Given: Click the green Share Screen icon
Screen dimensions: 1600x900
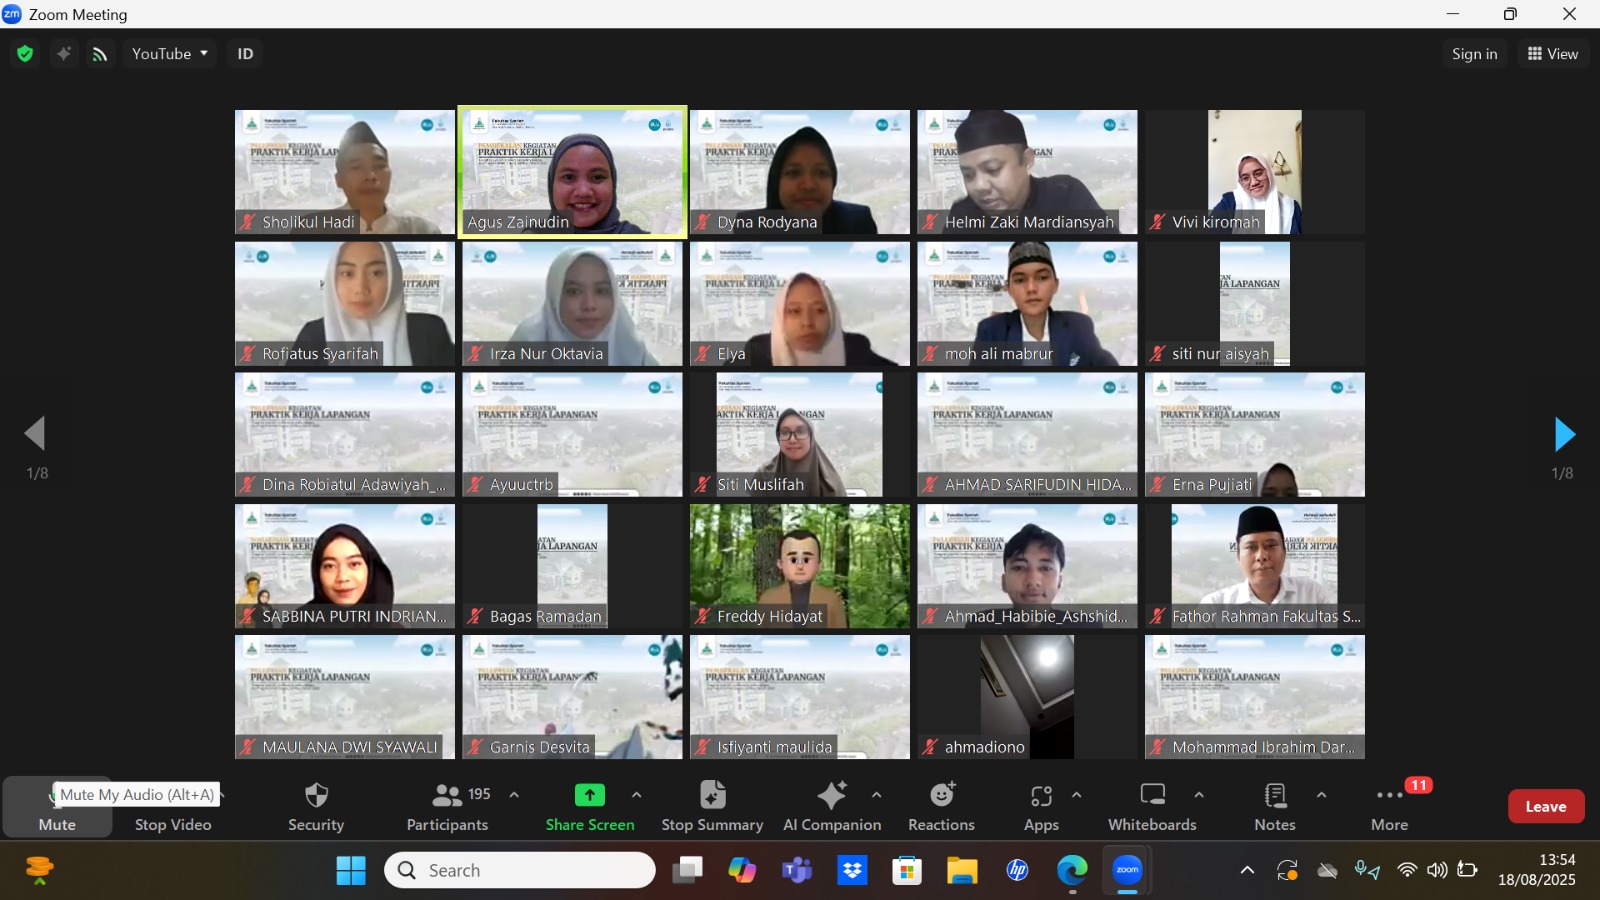Looking at the screenshot, I should click(589, 795).
